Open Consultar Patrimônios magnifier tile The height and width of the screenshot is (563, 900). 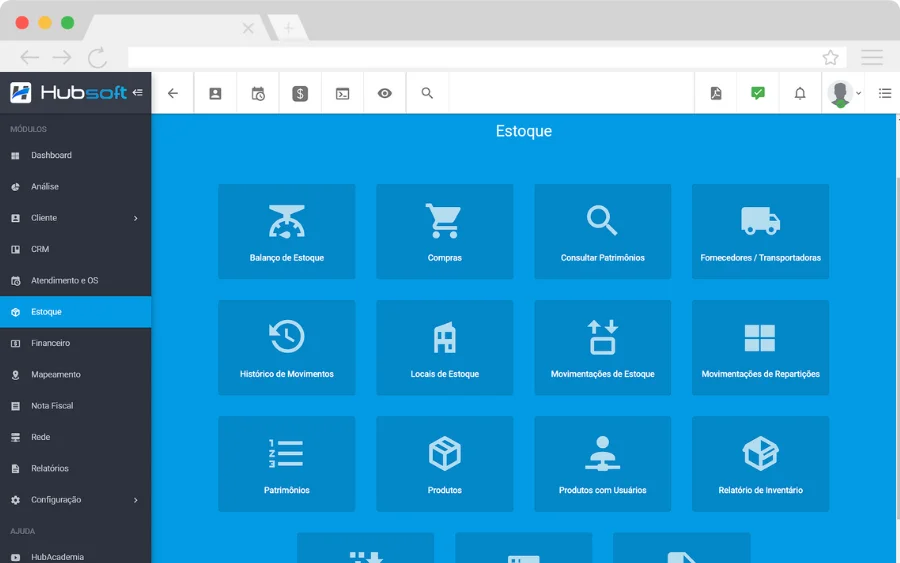[602, 232]
